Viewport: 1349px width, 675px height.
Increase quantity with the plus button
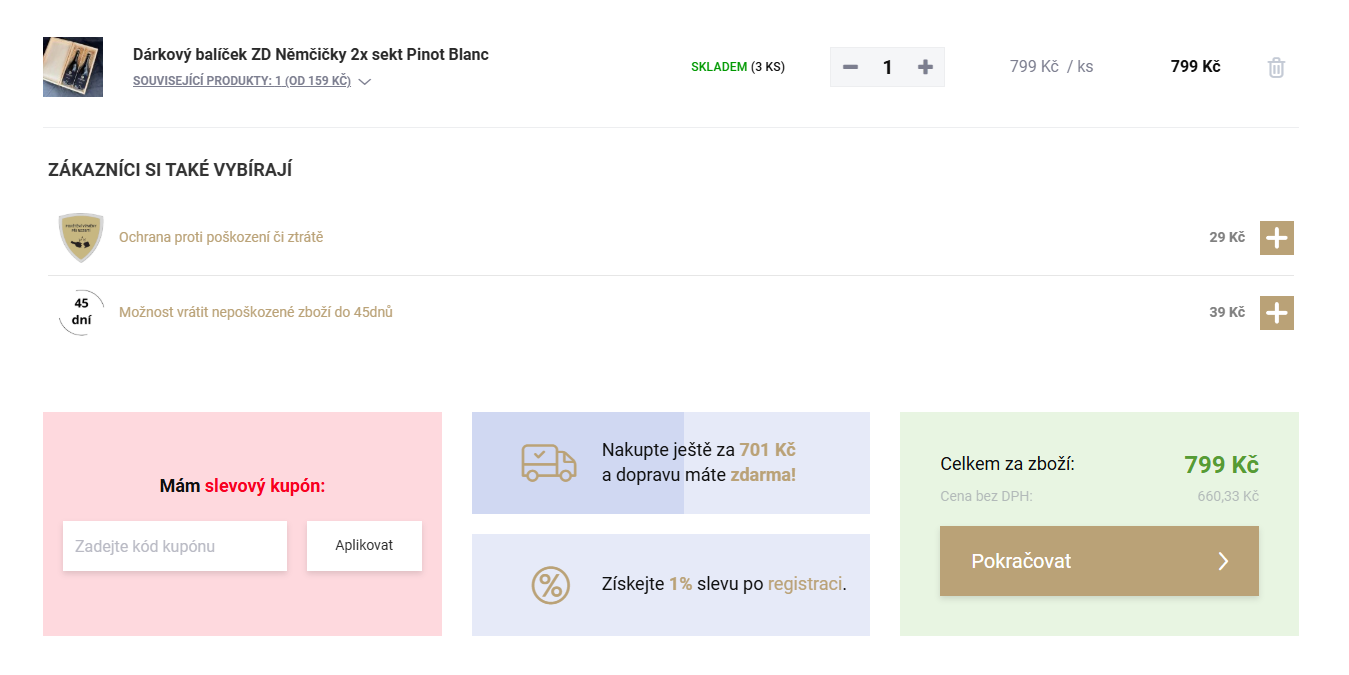click(x=925, y=67)
